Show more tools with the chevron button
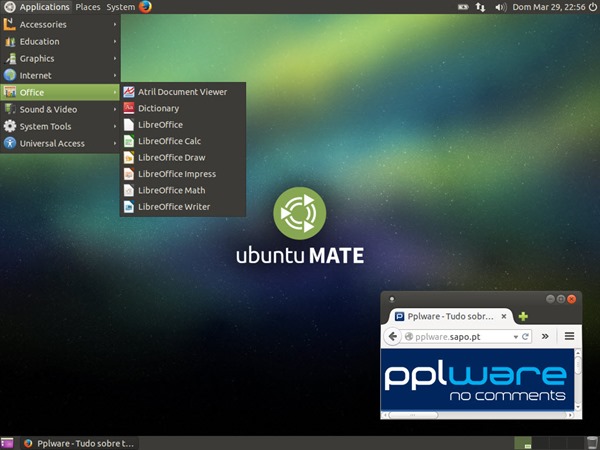600x450 pixels. [545, 337]
